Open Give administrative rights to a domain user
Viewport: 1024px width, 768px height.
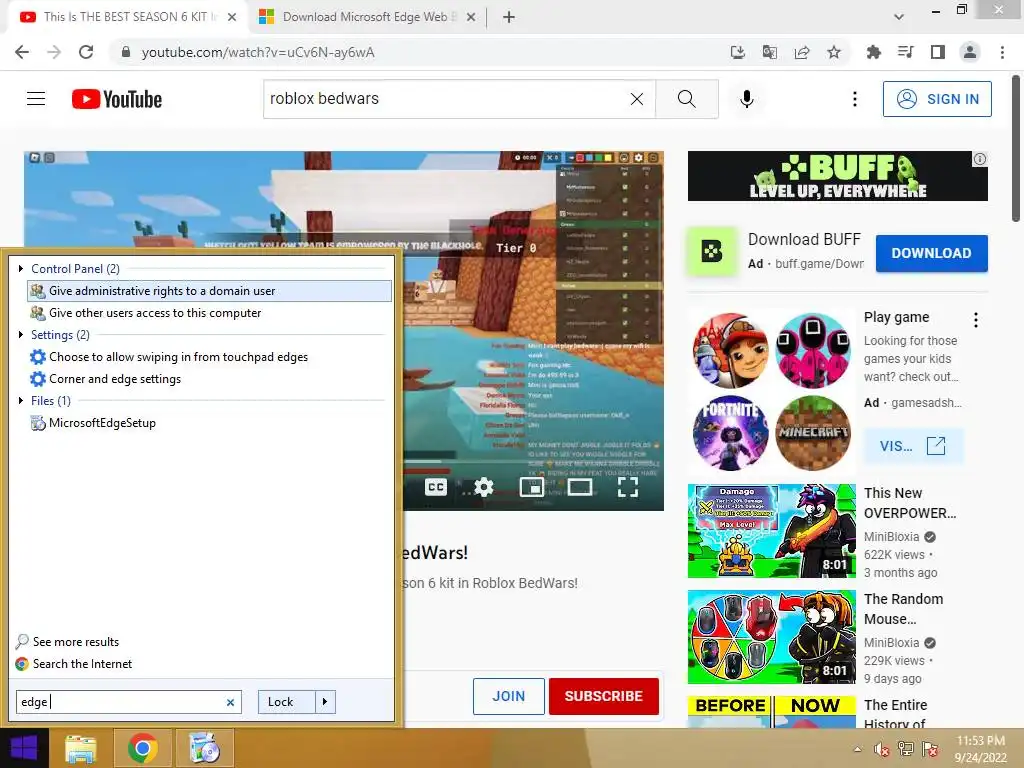(x=209, y=291)
